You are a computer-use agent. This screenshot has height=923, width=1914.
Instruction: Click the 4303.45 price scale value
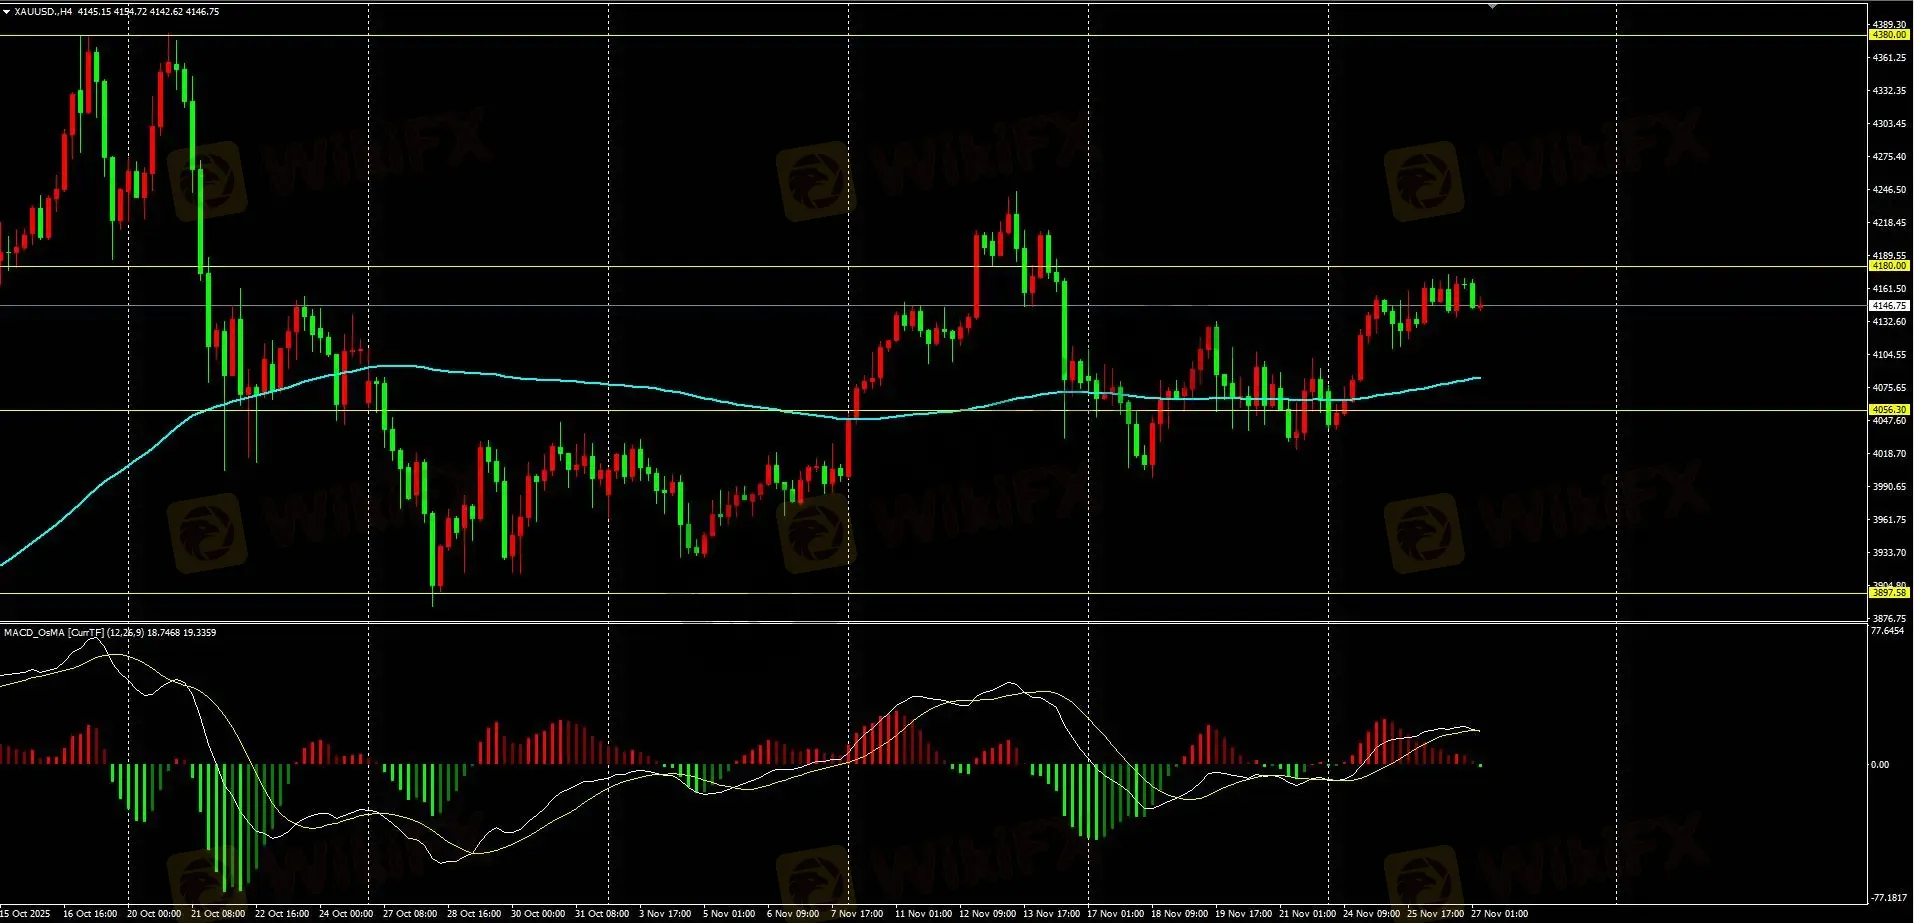1889,124
